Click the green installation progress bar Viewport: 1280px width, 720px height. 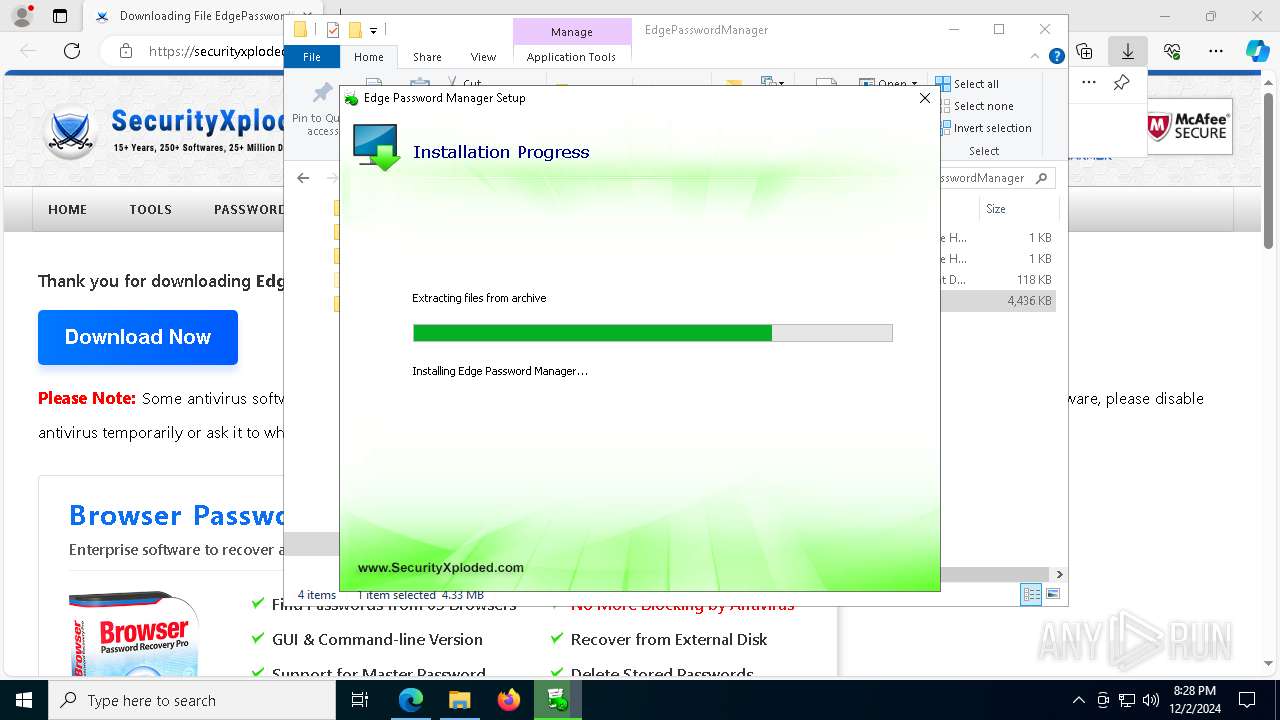(x=652, y=333)
